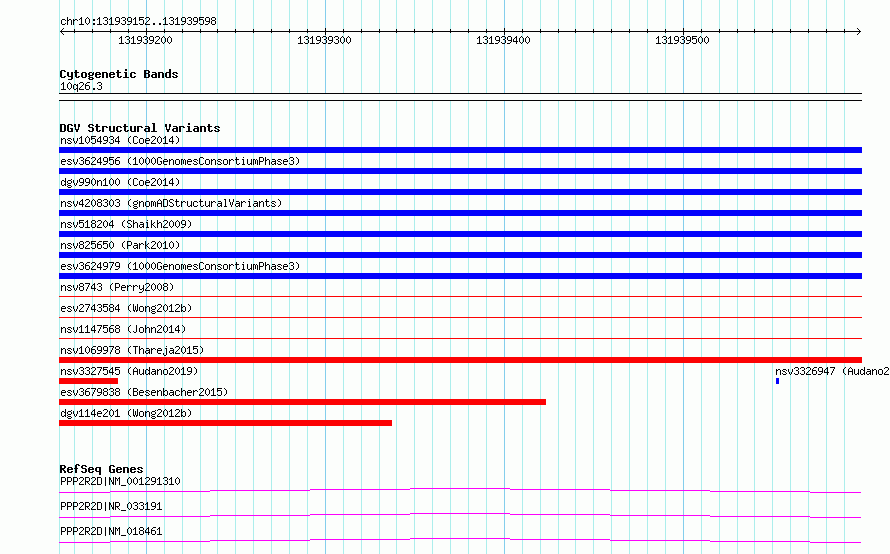Open variant nsv1147568 (John2014) label

(123, 329)
